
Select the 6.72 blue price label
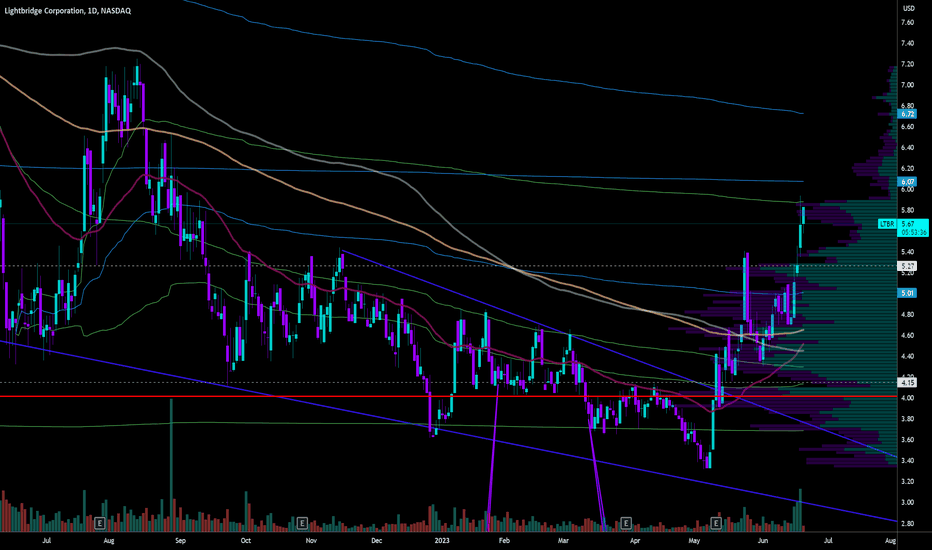tap(907, 114)
